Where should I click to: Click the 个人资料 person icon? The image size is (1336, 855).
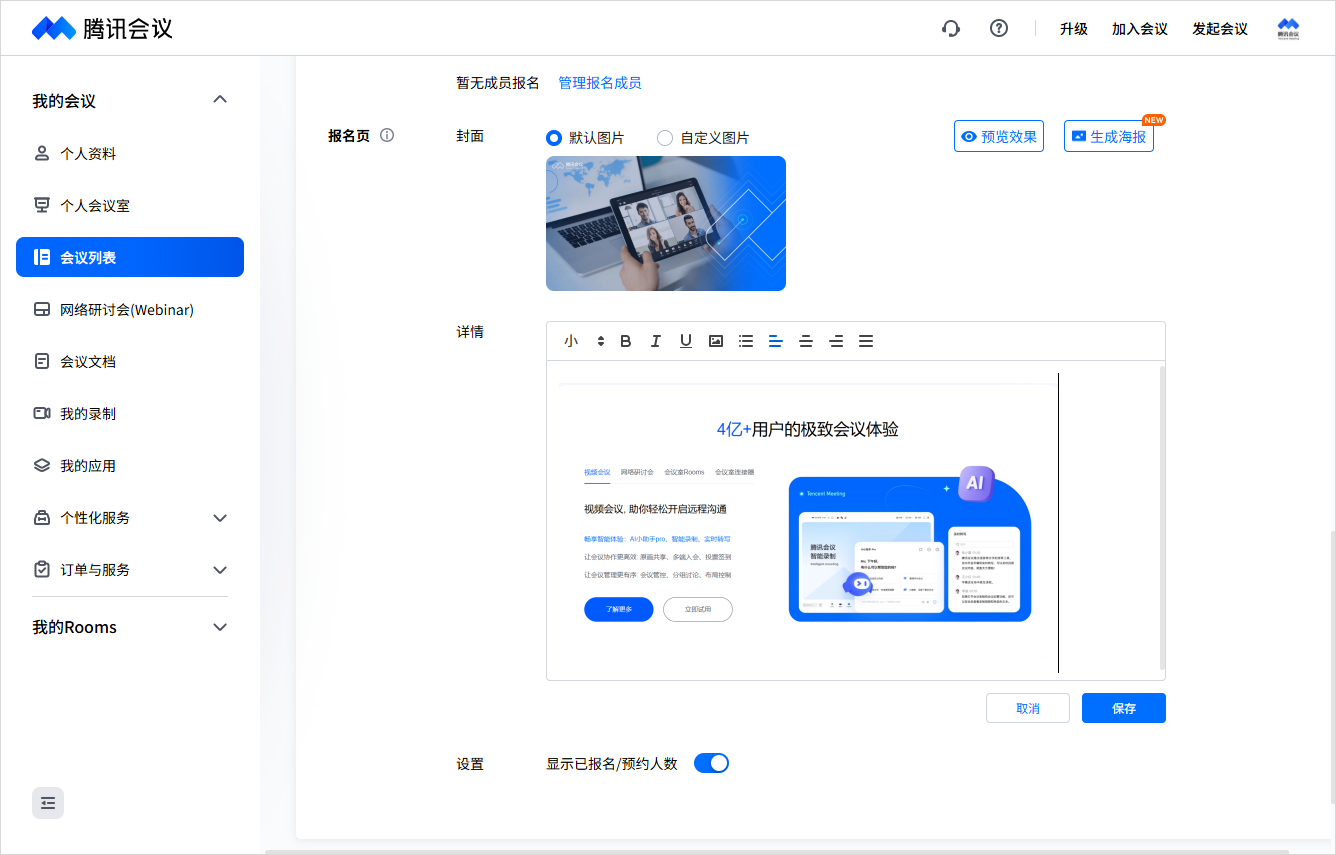point(42,153)
